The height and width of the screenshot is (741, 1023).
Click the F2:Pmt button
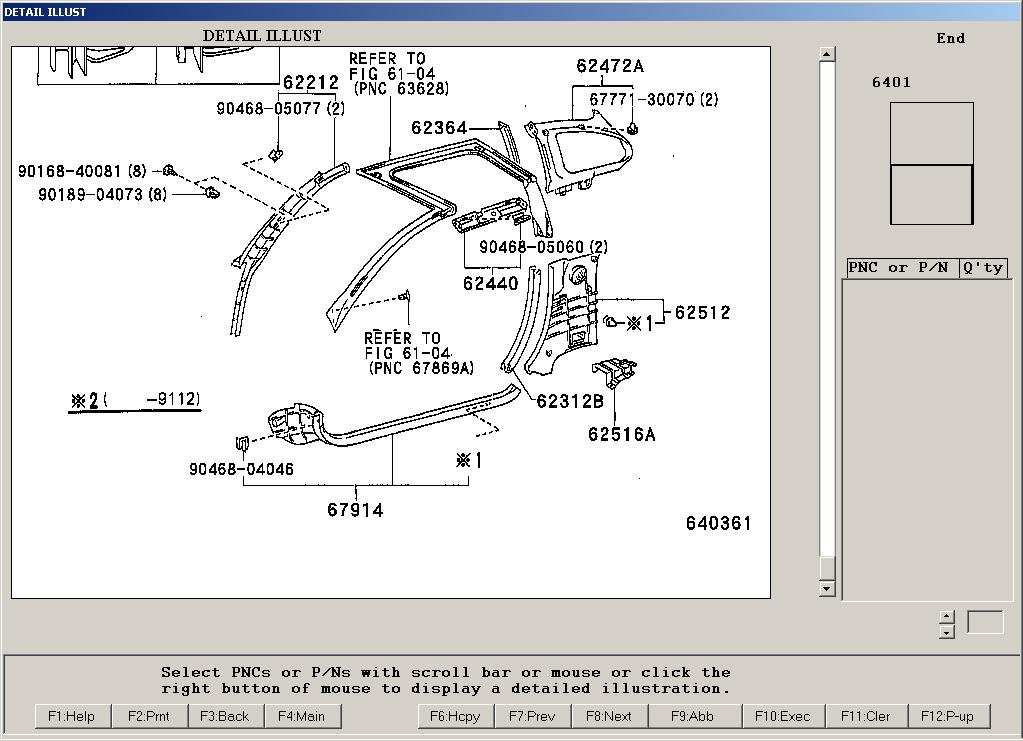150,716
